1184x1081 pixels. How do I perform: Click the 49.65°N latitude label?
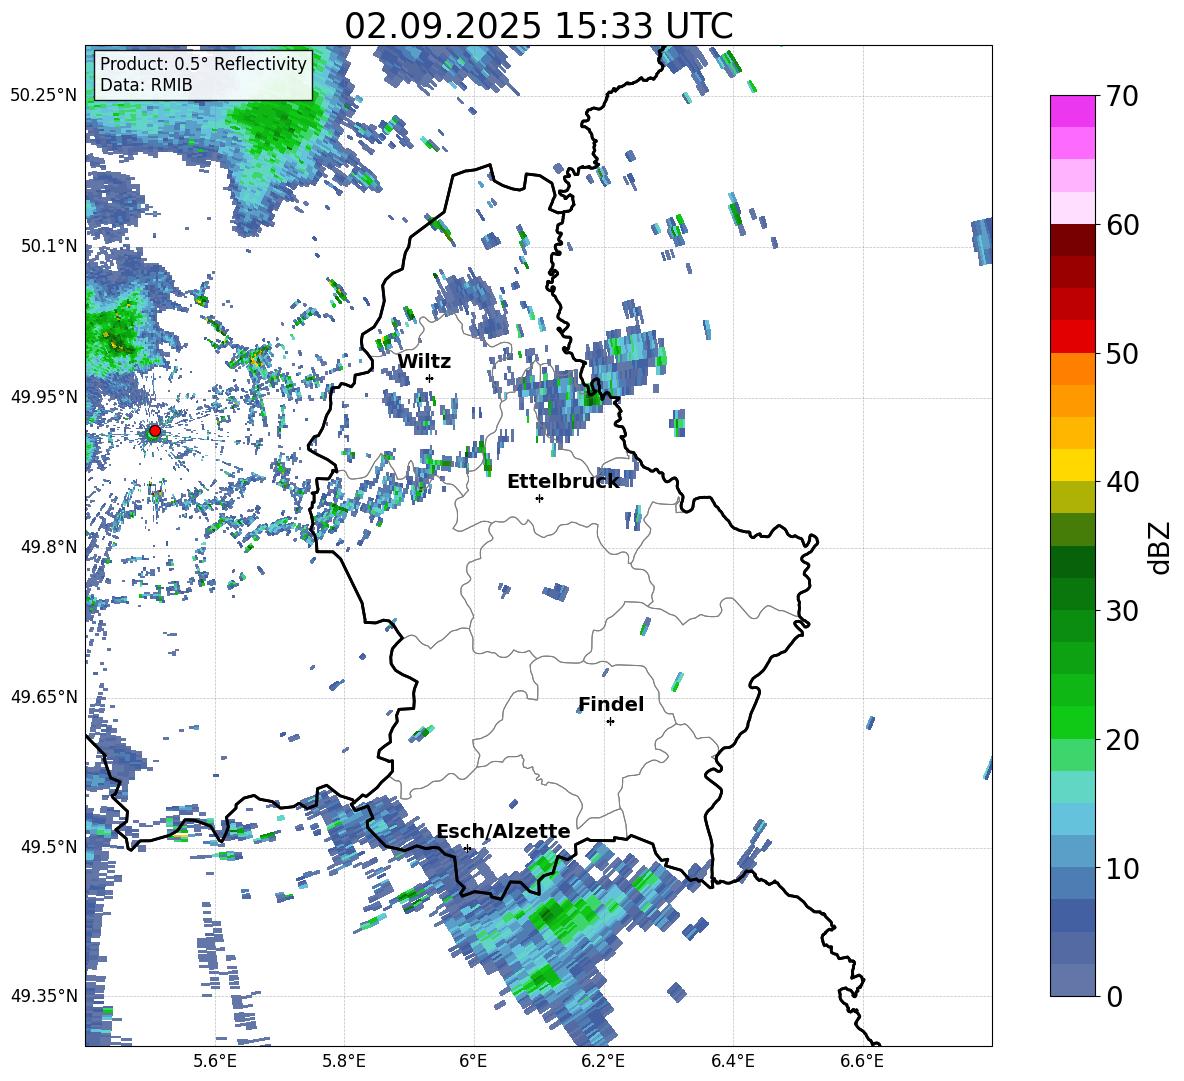[43, 696]
